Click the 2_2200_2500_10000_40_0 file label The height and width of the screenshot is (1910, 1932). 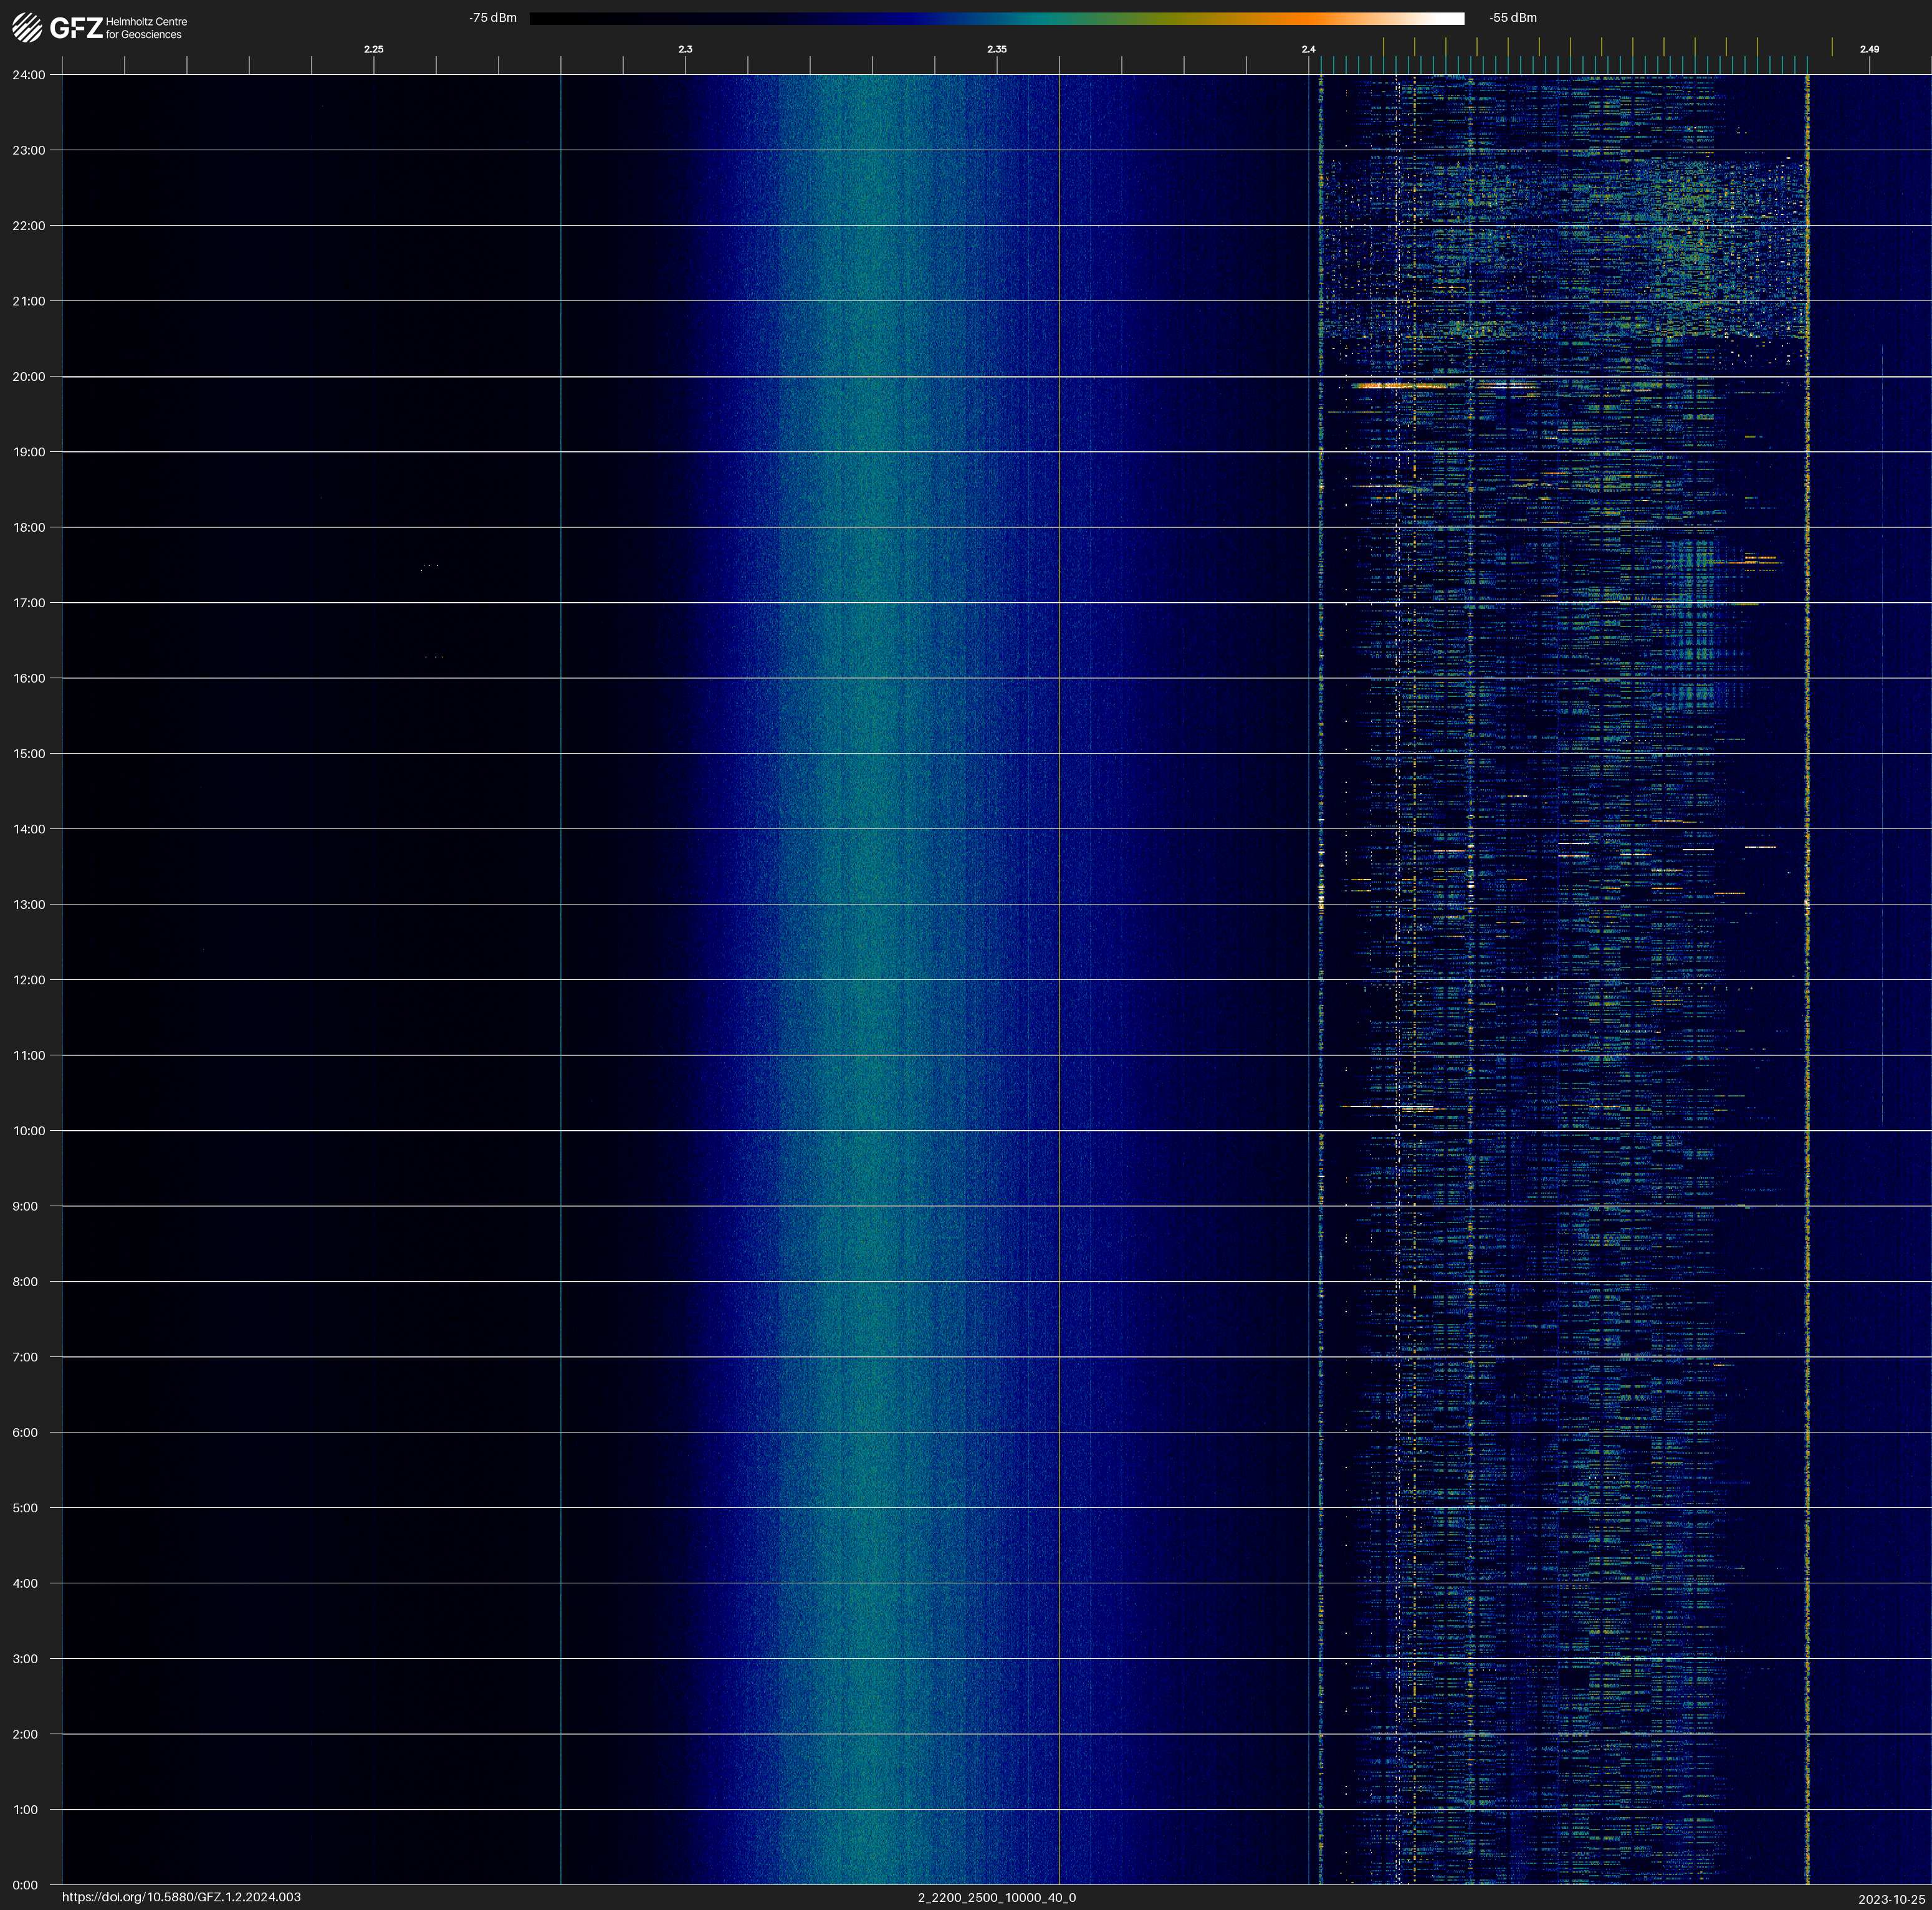coord(996,1897)
